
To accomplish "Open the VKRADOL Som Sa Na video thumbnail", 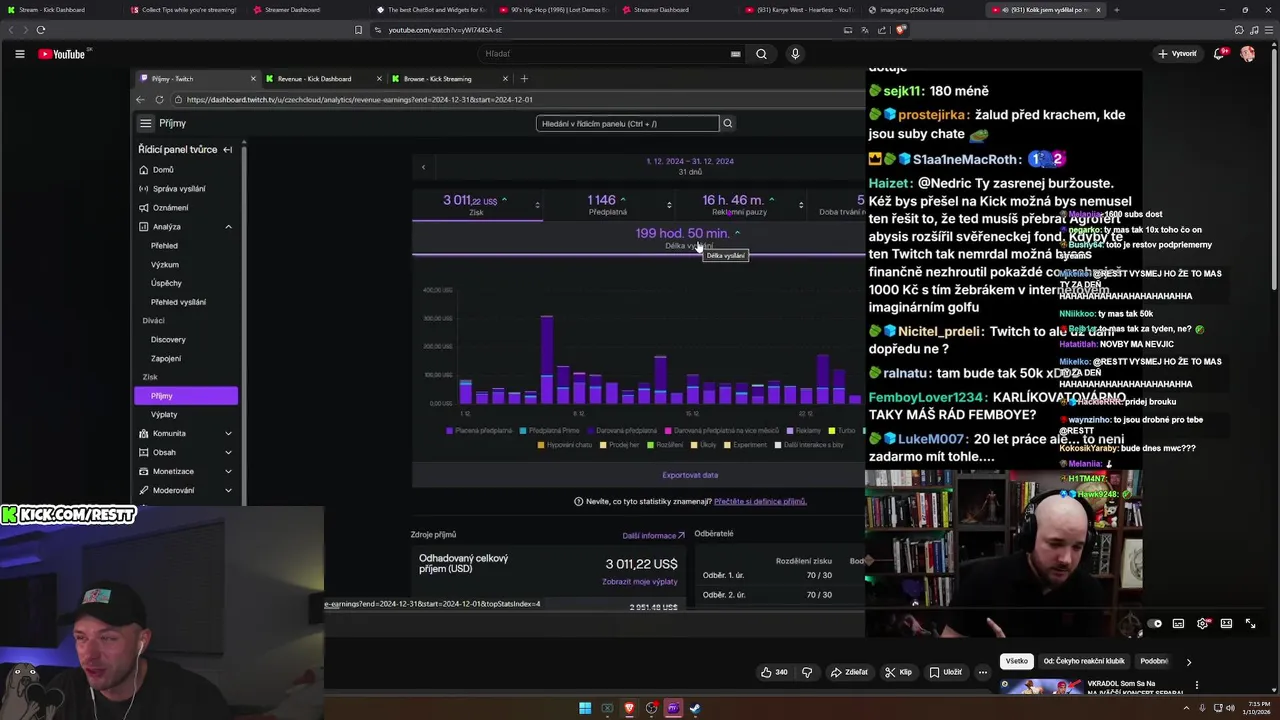I will coord(1041,686).
